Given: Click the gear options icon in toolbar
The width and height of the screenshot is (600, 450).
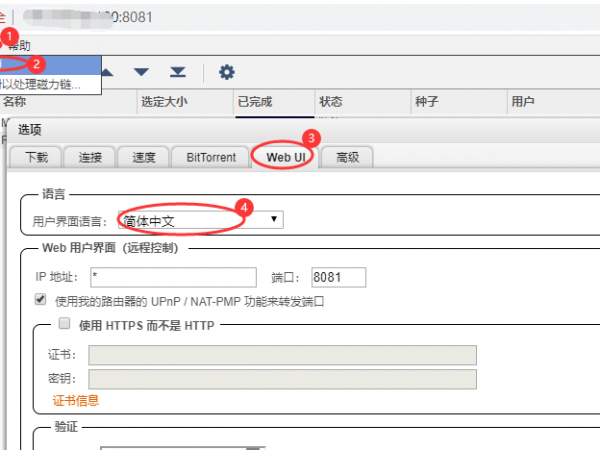Looking at the screenshot, I should click(x=227, y=72).
